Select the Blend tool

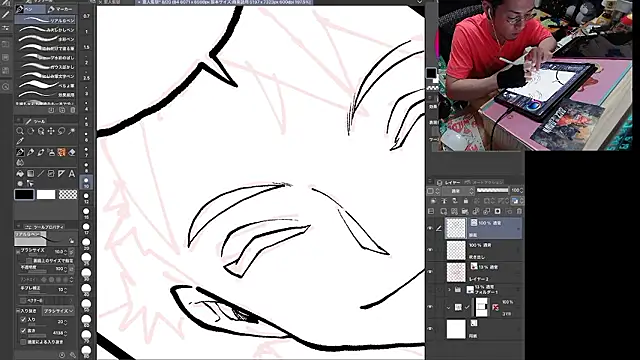pyautogui.click(x=20, y=162)
